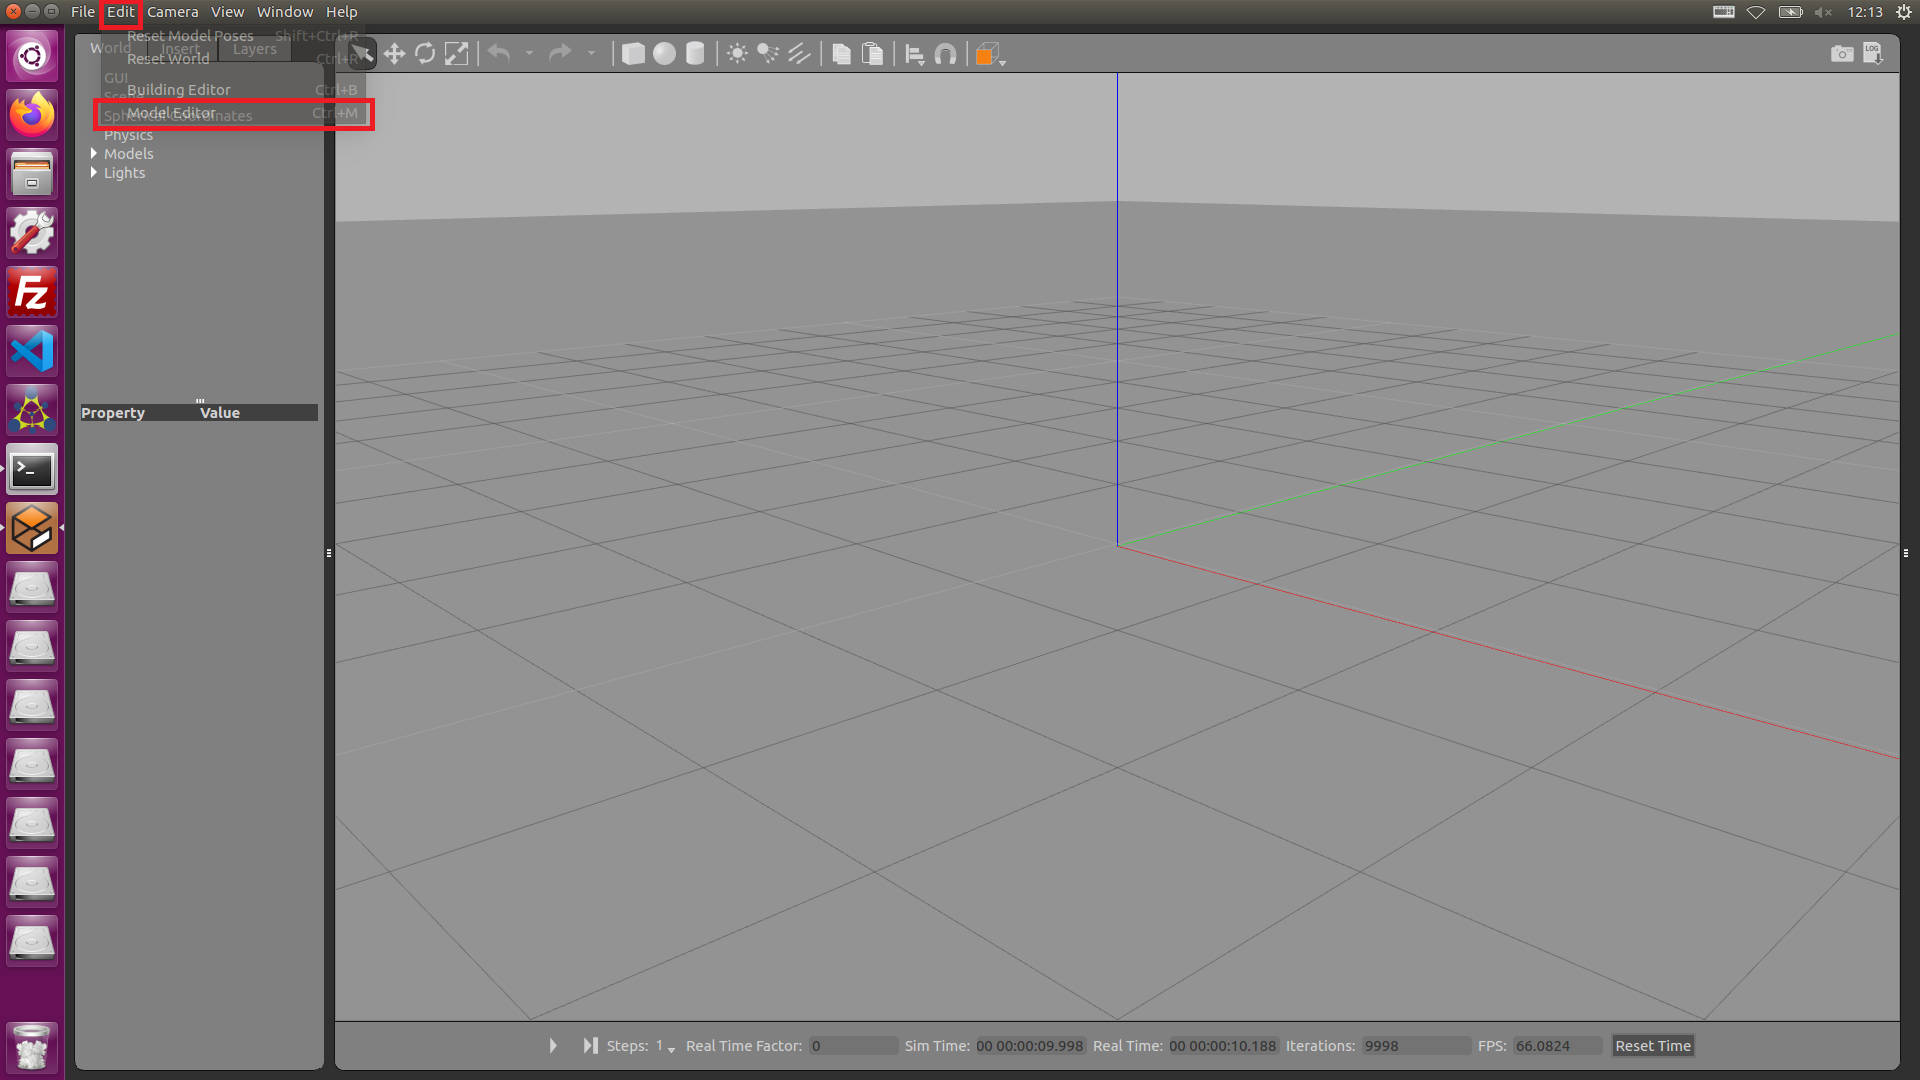Insert a box shape

633,54
